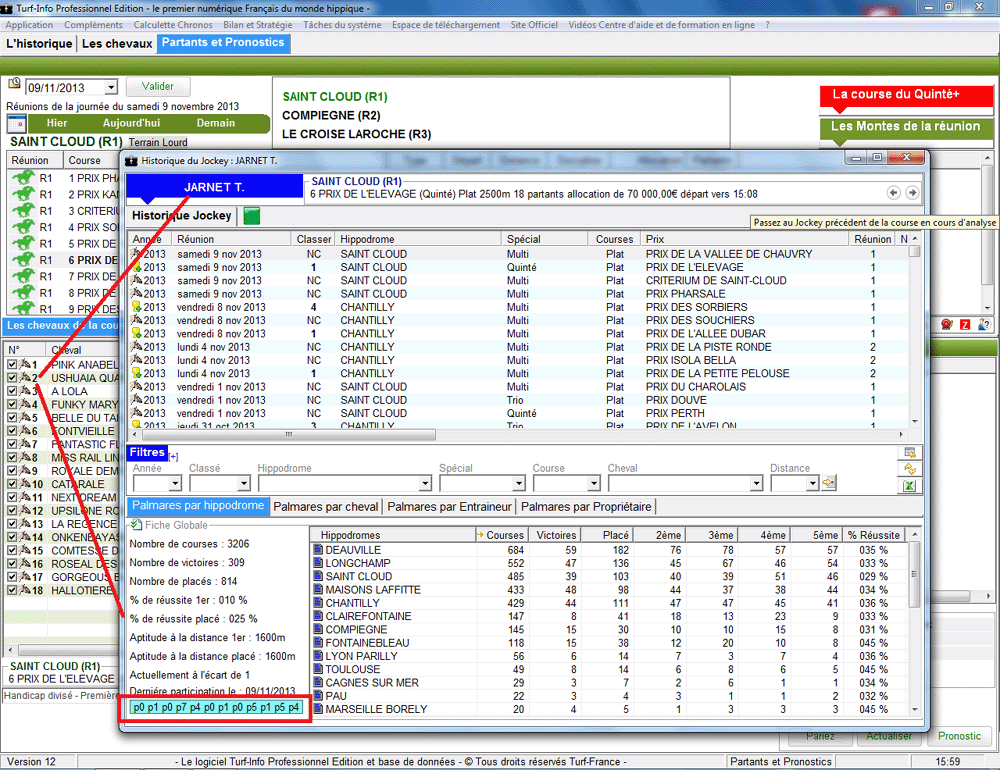Click green horse icon for race 8 PRIX

click(23, 292)
